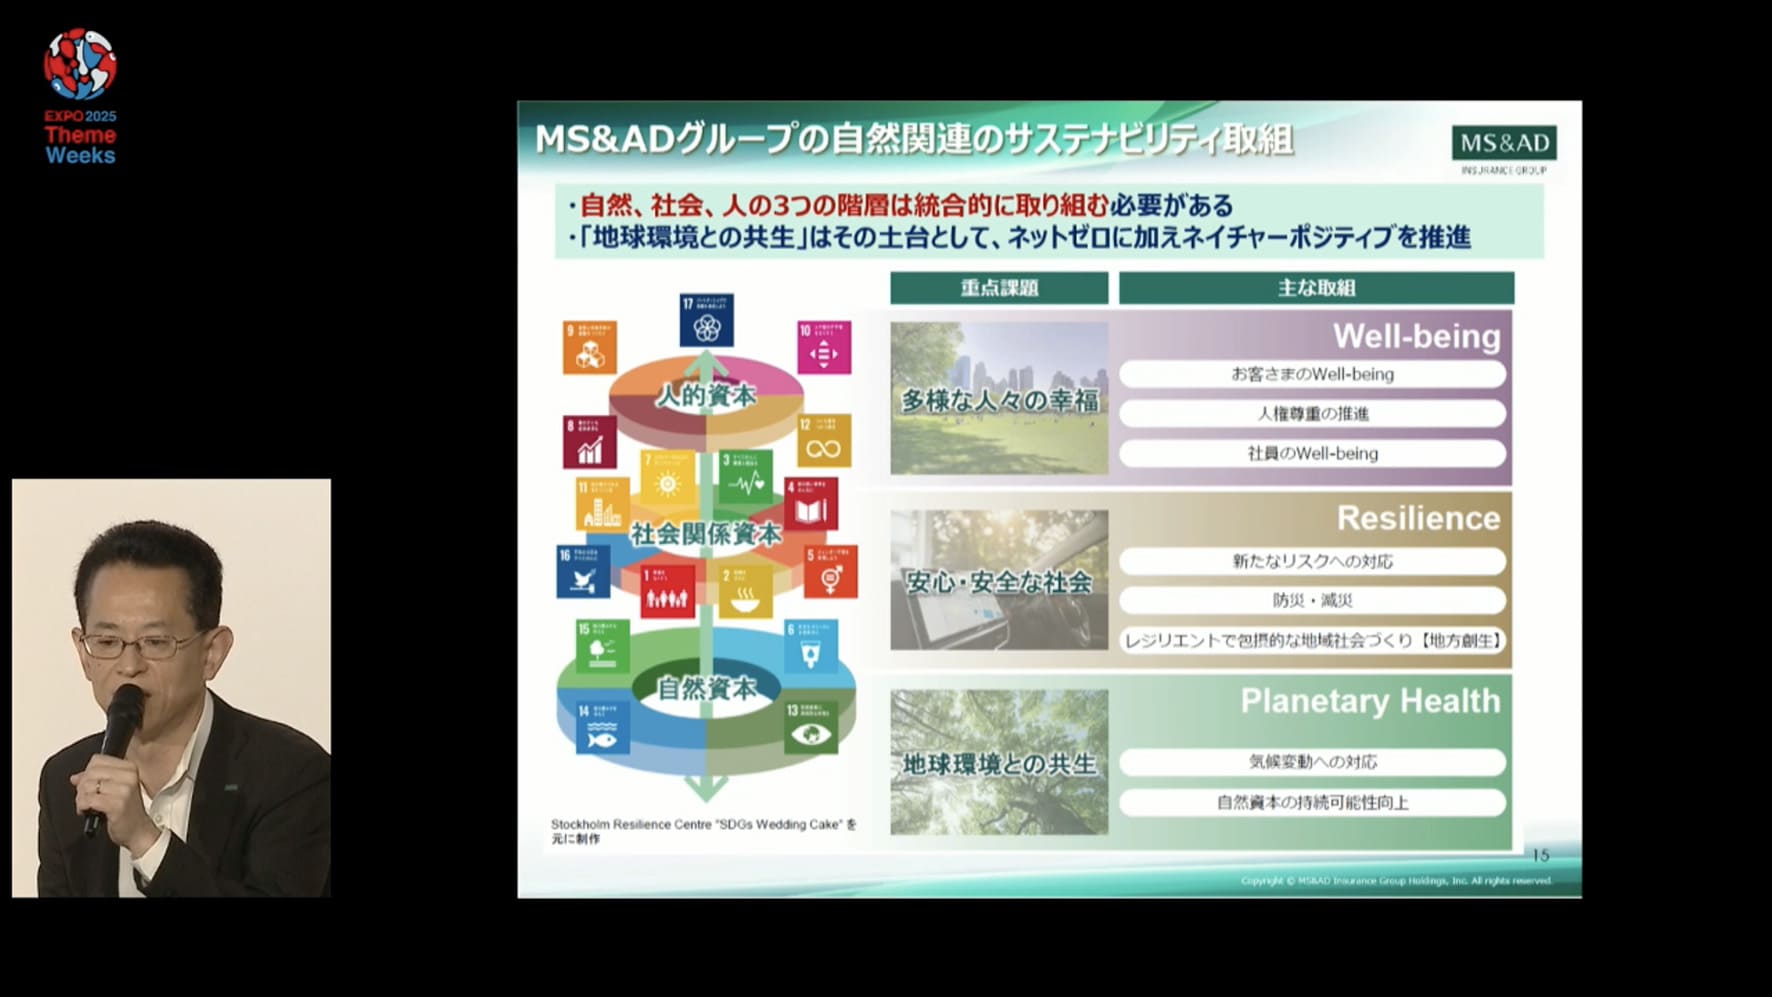This screenshot has width=1772, height=997.
Task: Click the SDG 14 fish icon
Action: pos(602,727)
